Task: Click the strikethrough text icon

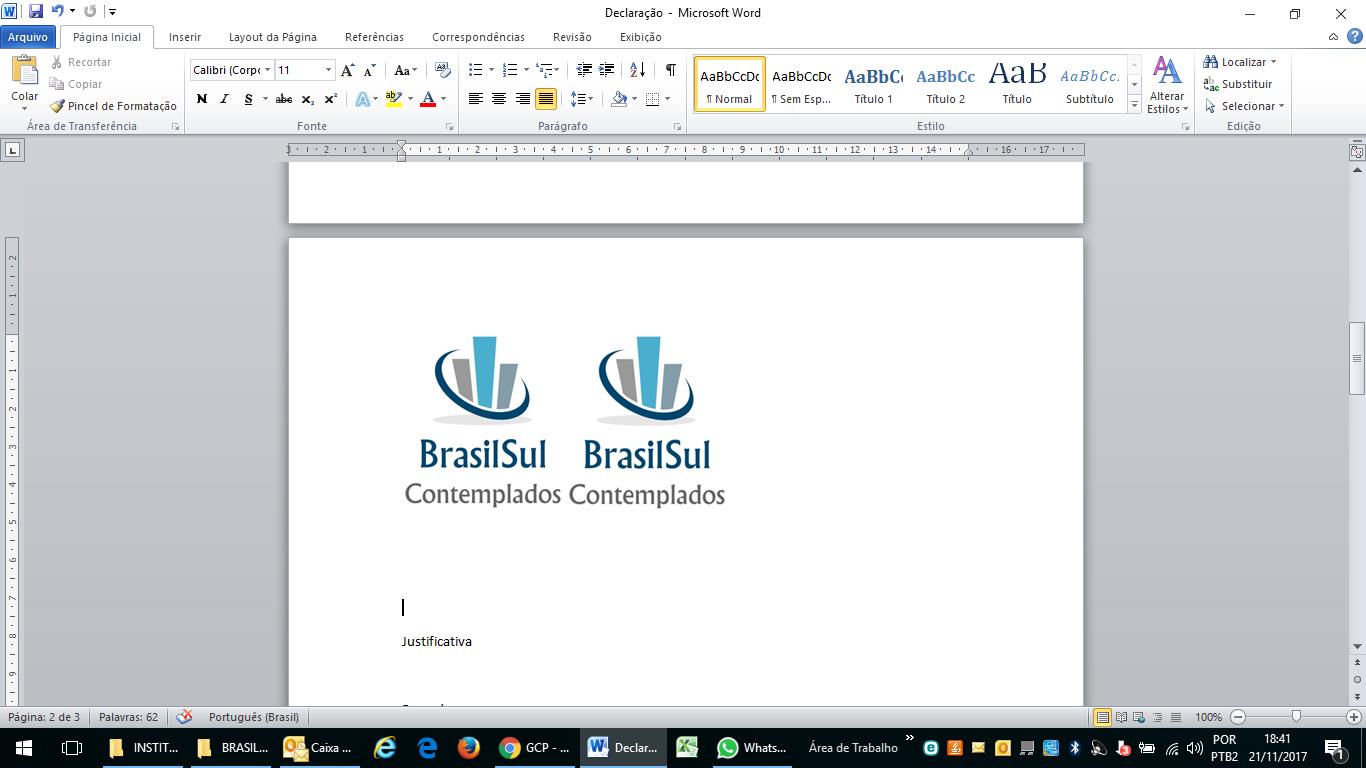Action: tap(284, 99)
